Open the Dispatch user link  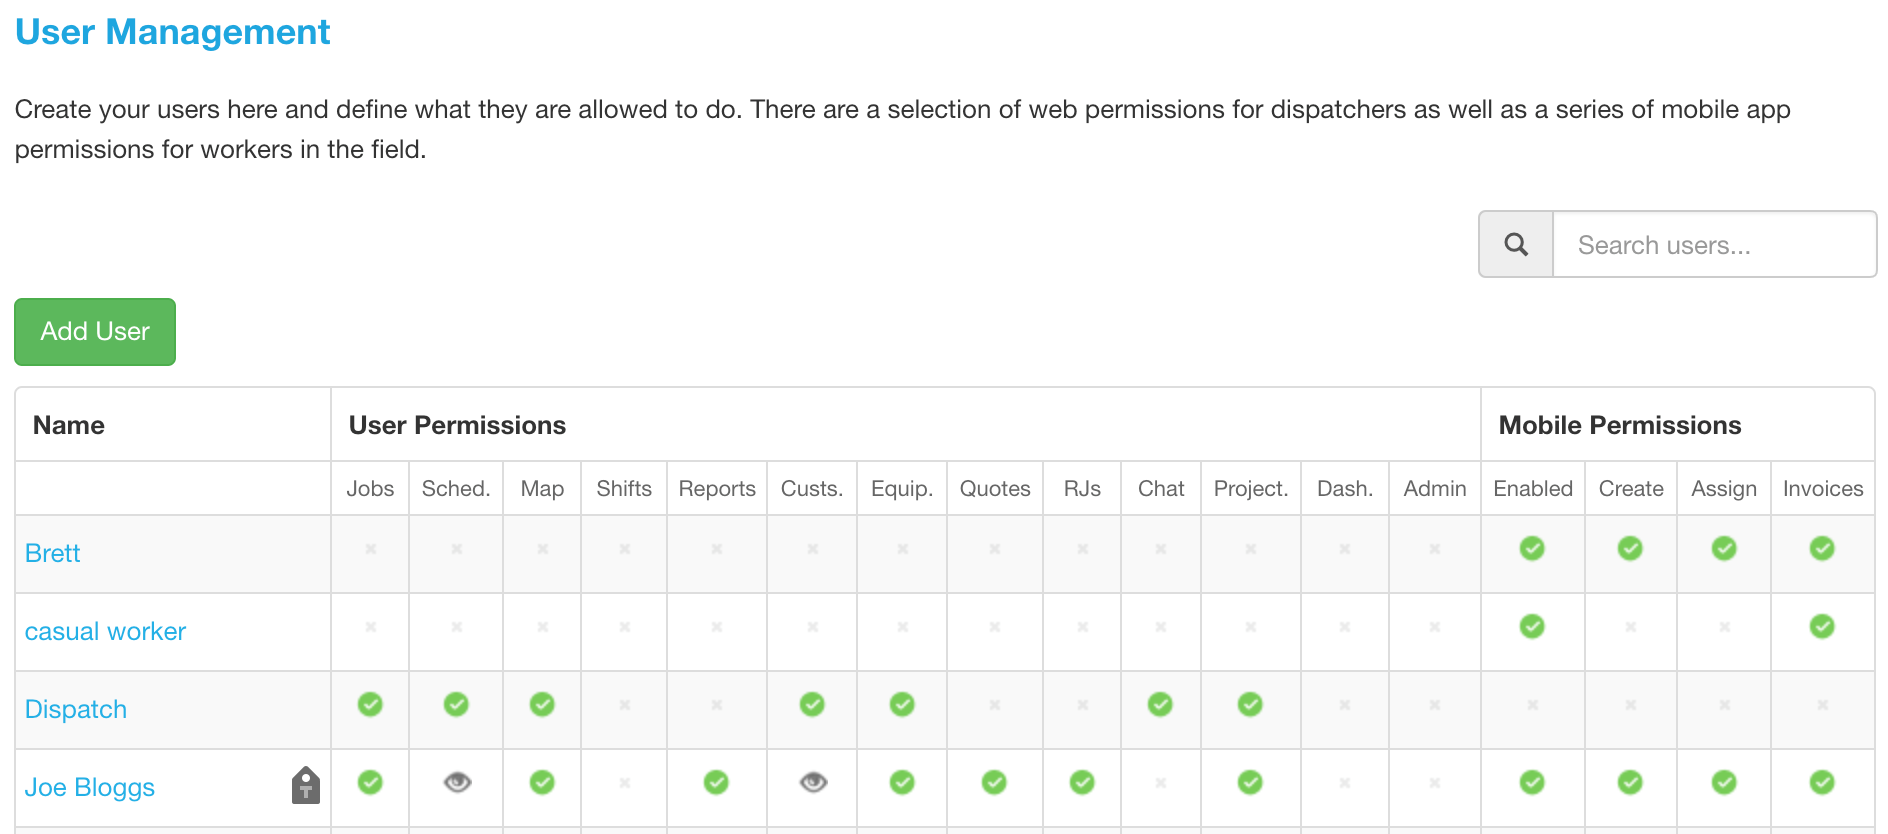76,709
